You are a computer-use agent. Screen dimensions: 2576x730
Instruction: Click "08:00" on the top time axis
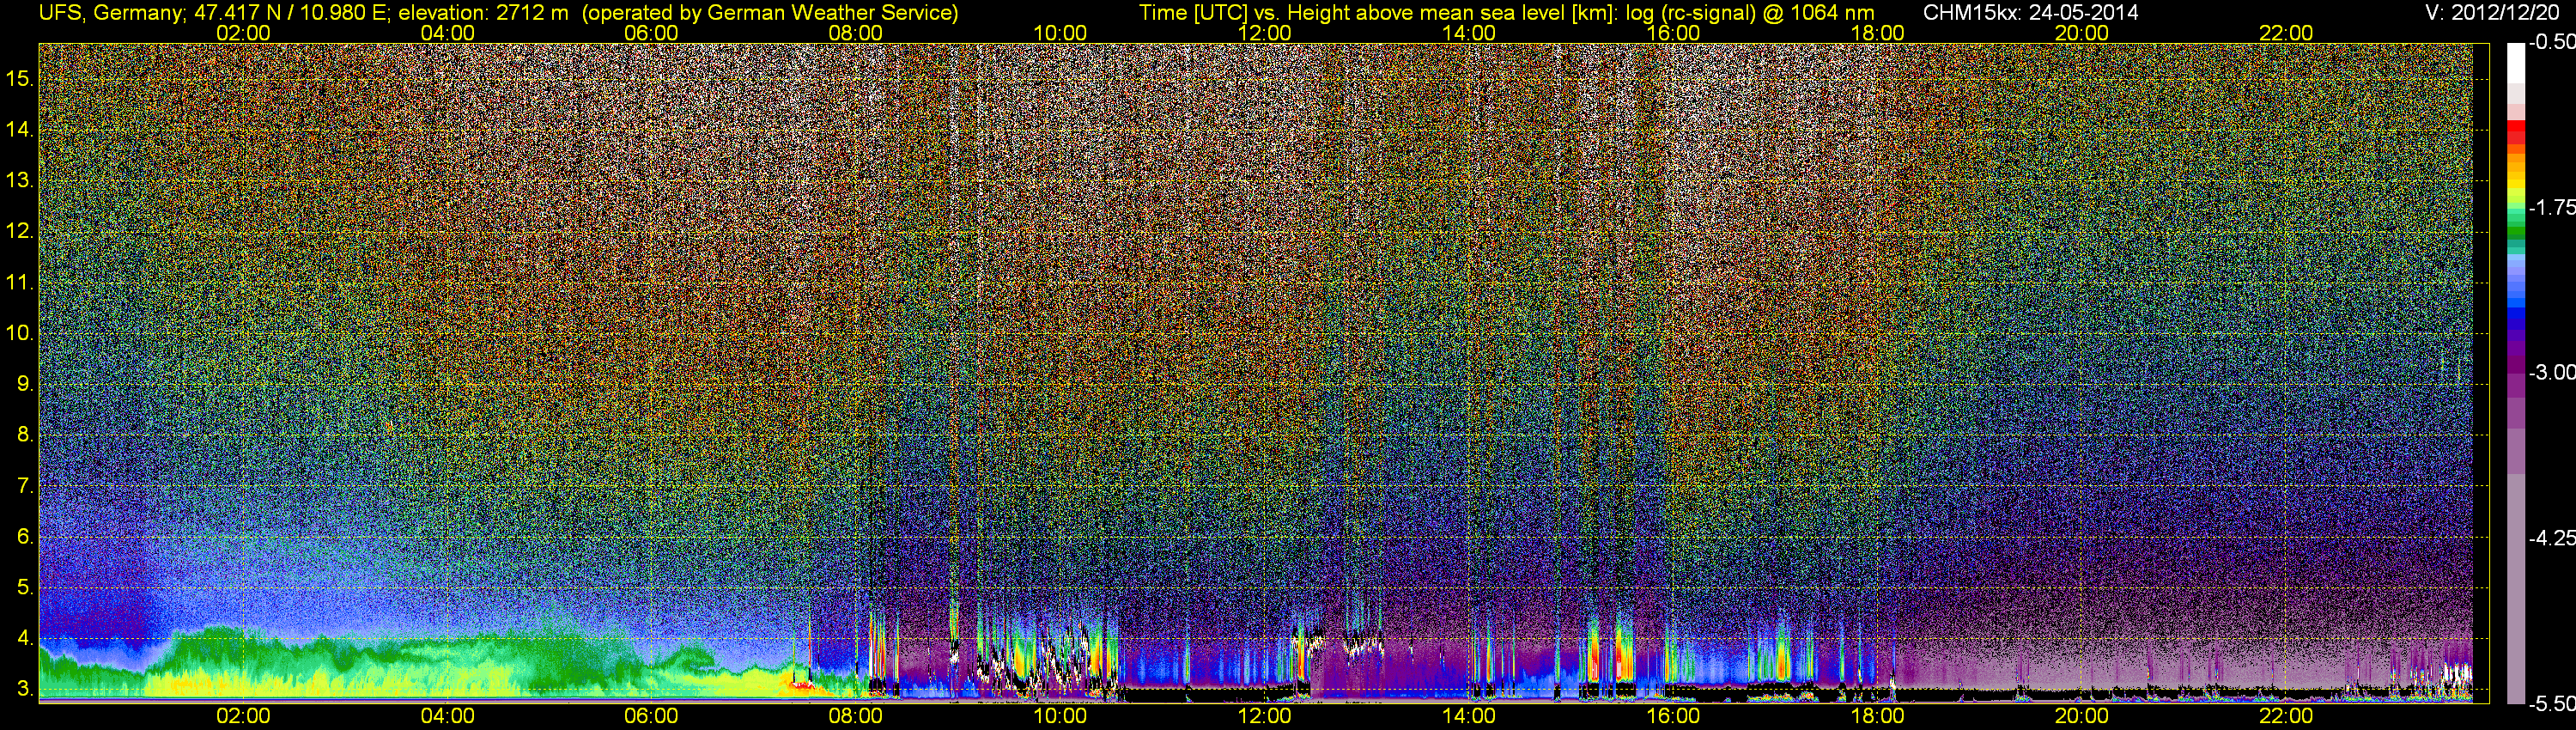[856, 33]
